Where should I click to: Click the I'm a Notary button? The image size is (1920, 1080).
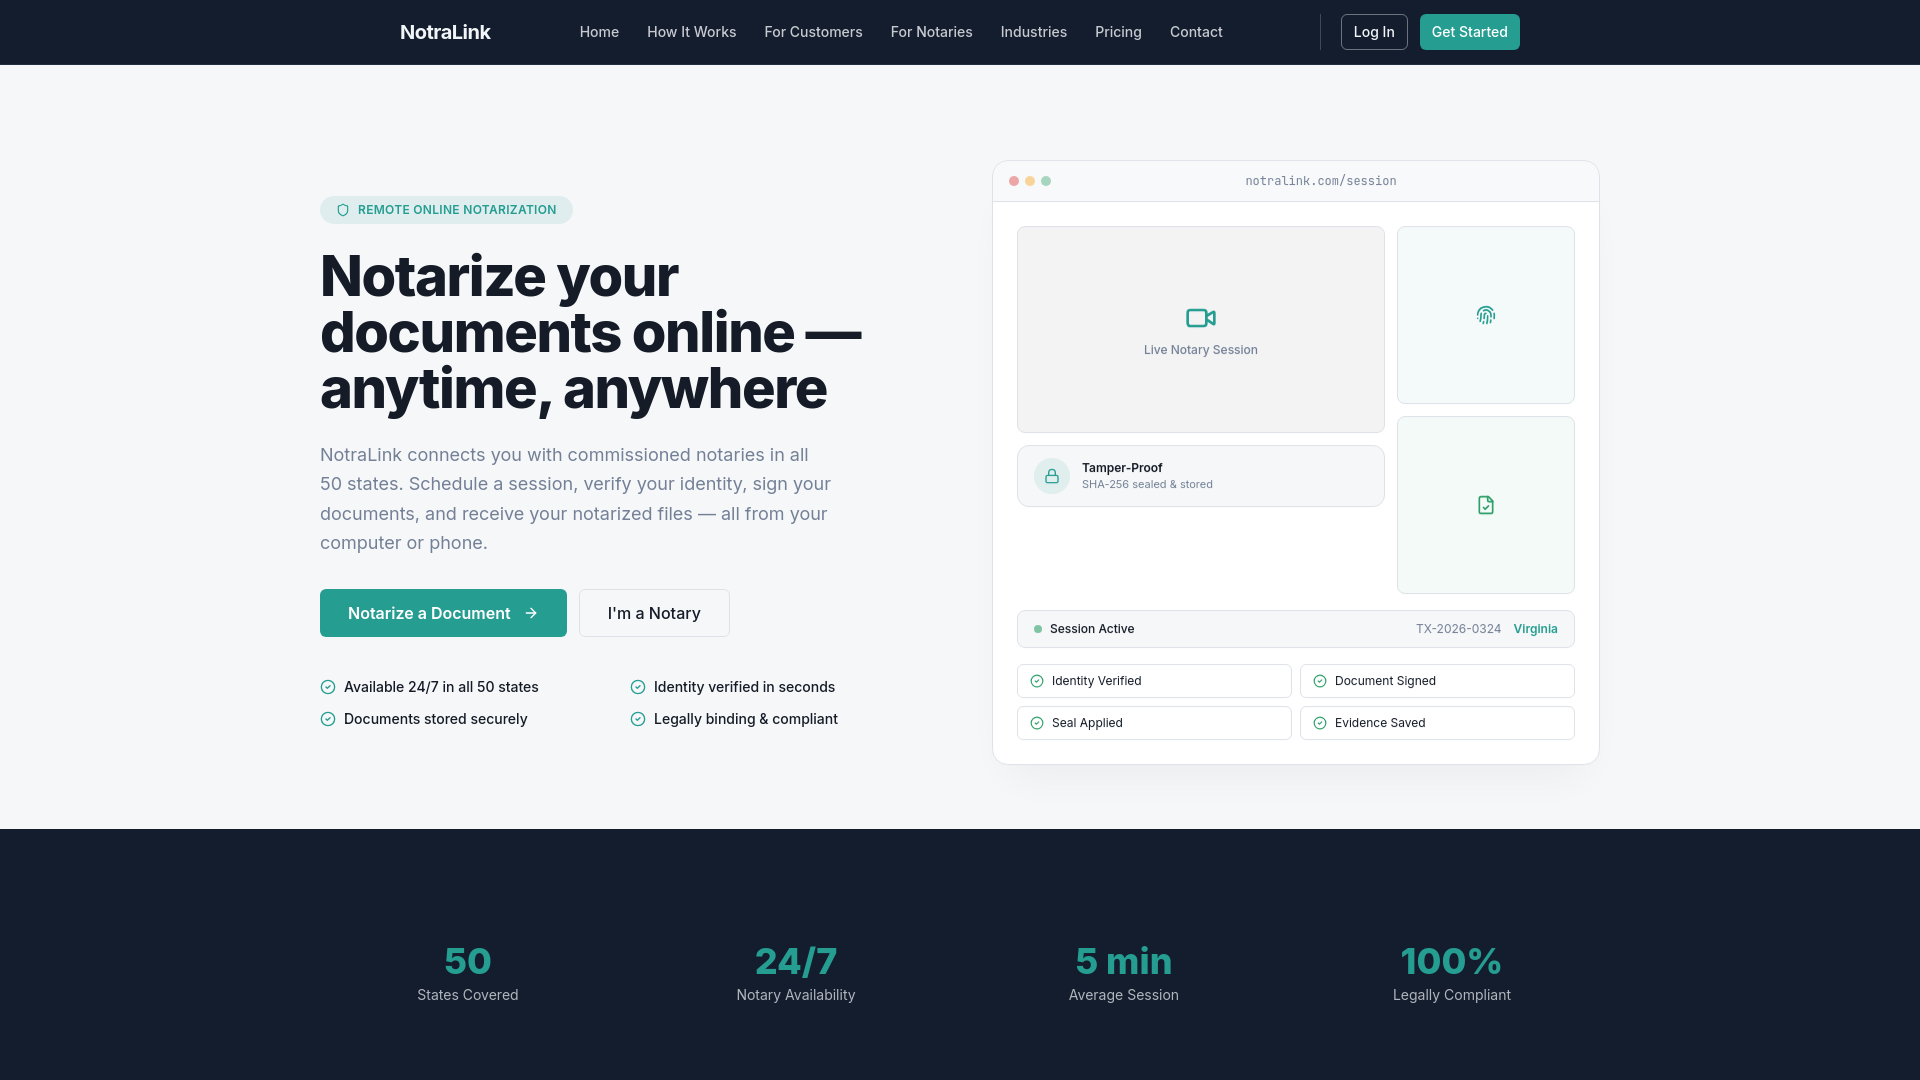click(x=654, y=613)
